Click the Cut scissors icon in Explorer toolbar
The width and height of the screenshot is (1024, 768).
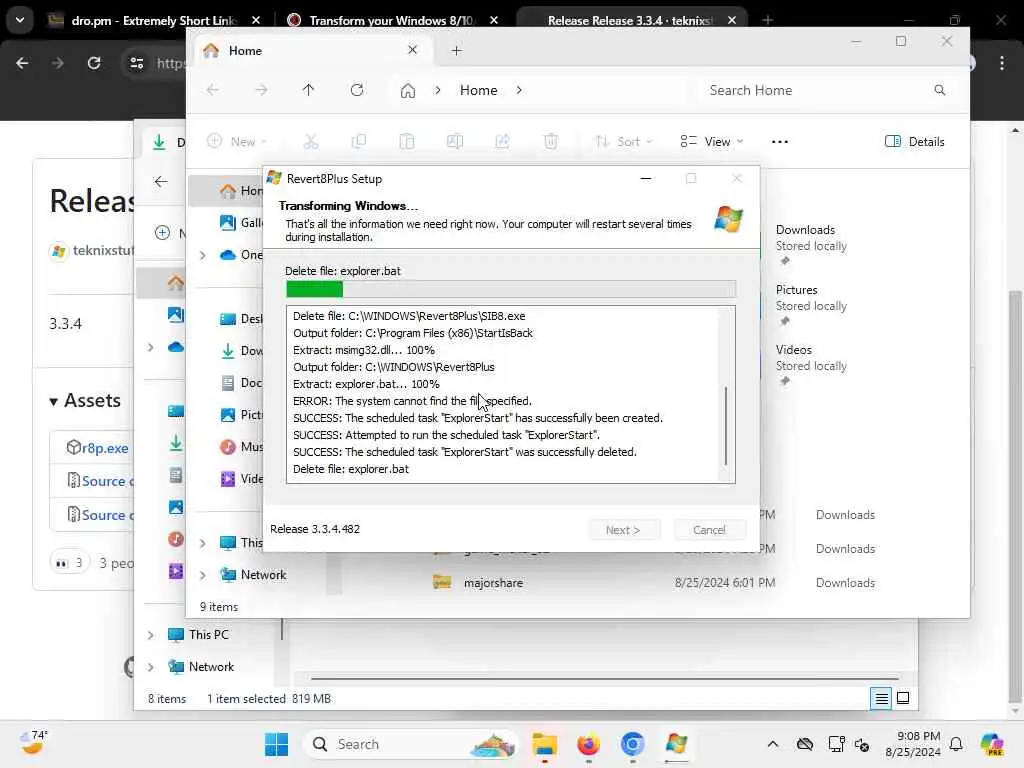click(x=311, y=141)
